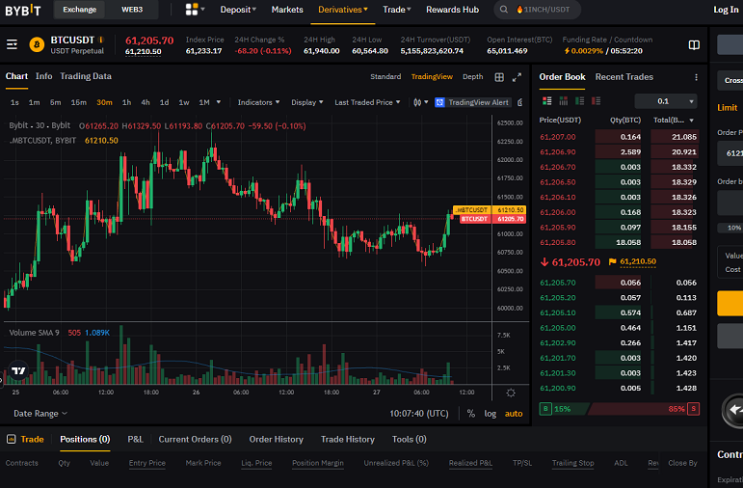
Task: Show buy orders only view
Action: click(580, 101)
